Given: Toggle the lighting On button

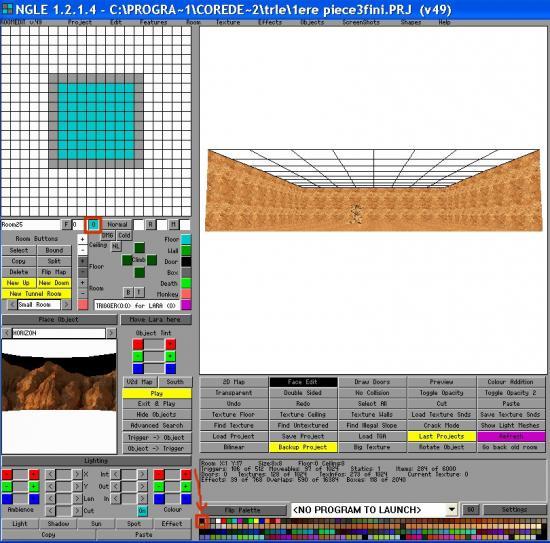Looking at the screenshot, I should coord(142,511).
